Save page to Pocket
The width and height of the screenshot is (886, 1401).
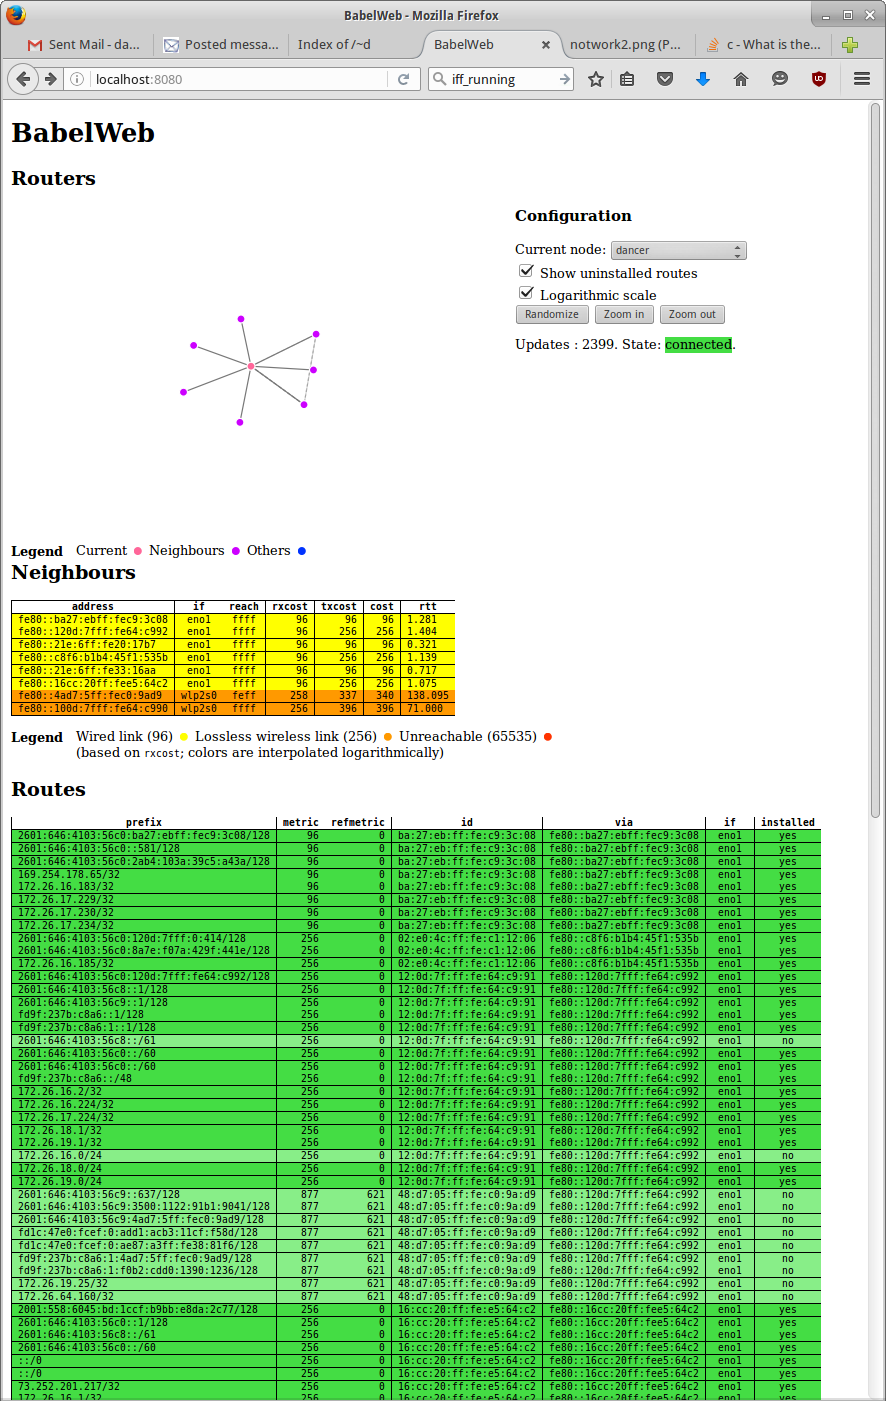click(x=665, y=79)
